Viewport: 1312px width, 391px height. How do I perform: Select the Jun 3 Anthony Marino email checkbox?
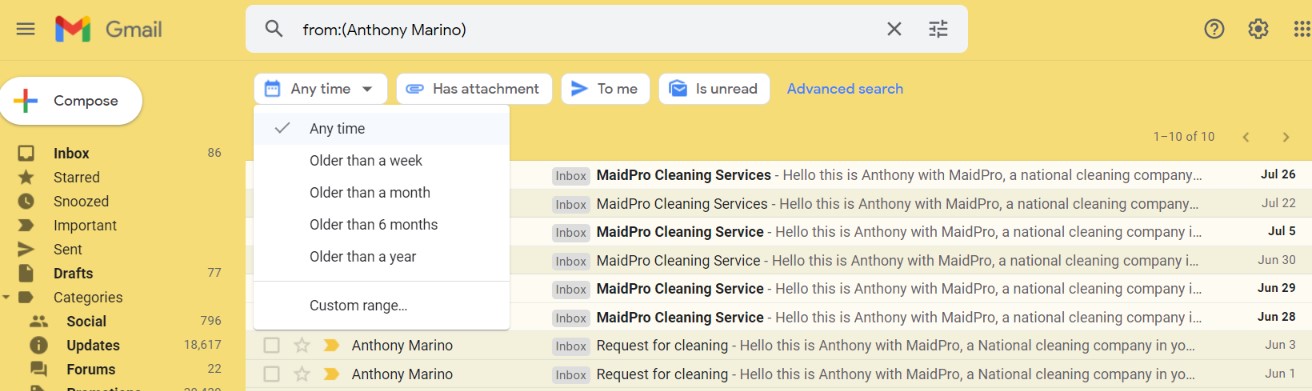[271, 345]
